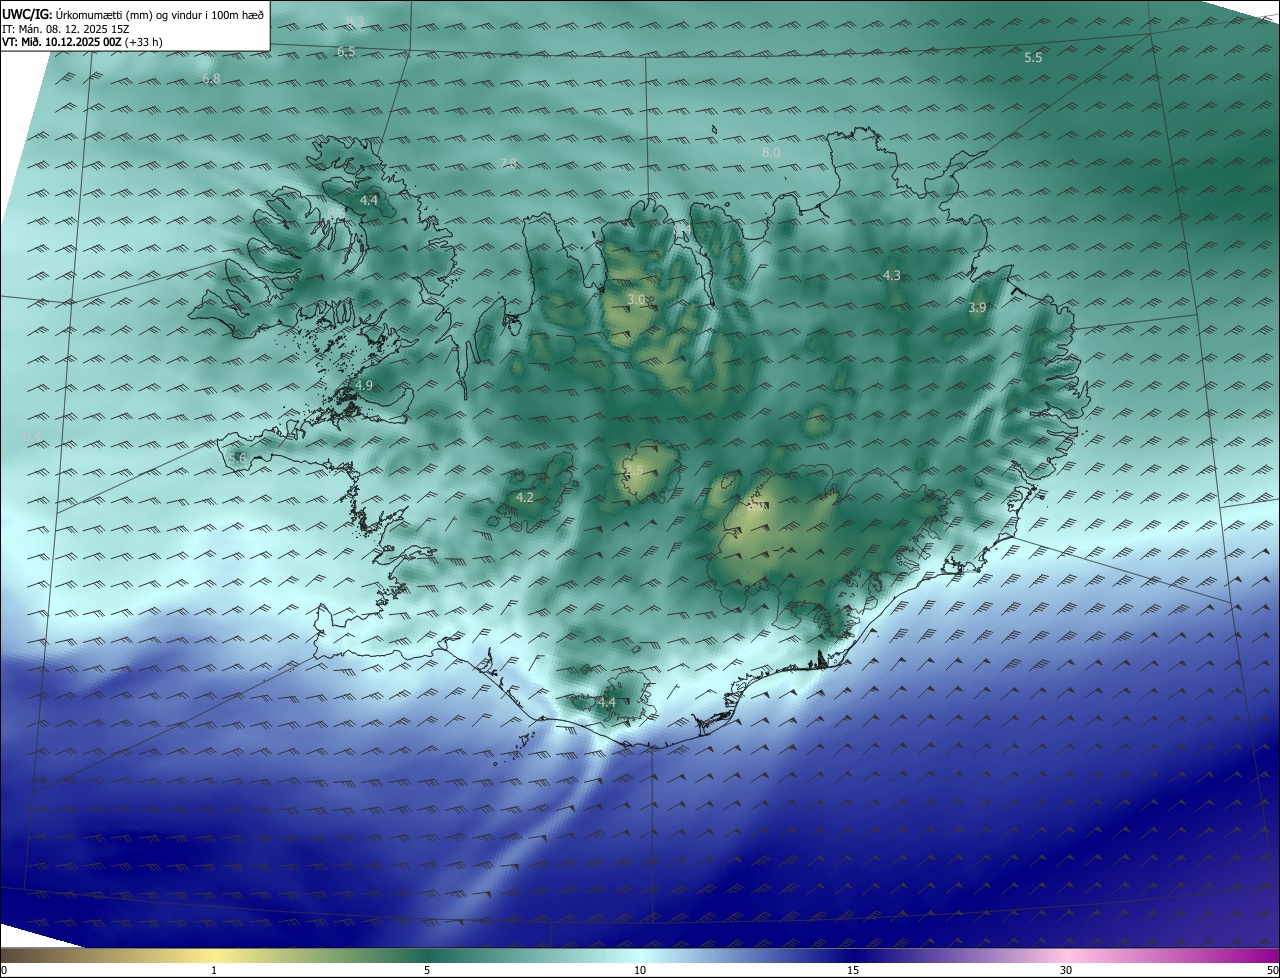Click the 3.9 value label on the map
This screenshot has height=978, width=1280.
tap(977, 308)
